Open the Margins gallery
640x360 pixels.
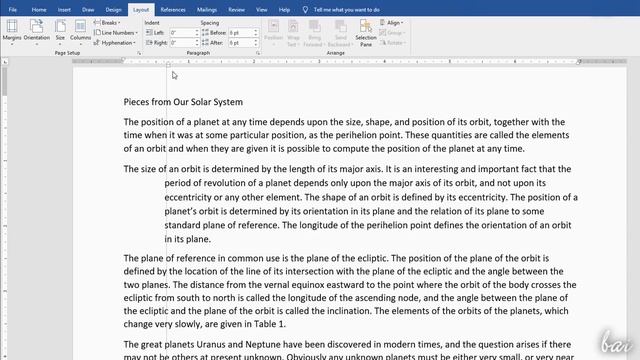click(x=12, y=32)
